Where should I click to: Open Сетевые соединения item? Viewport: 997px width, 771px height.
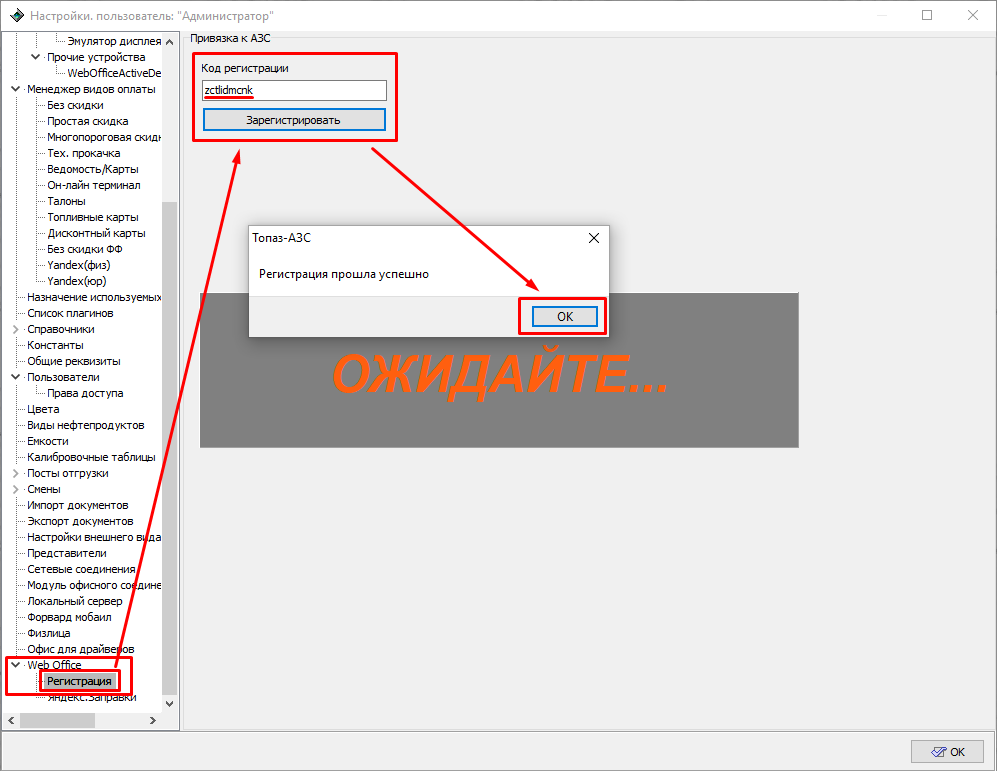pos(81,569)
